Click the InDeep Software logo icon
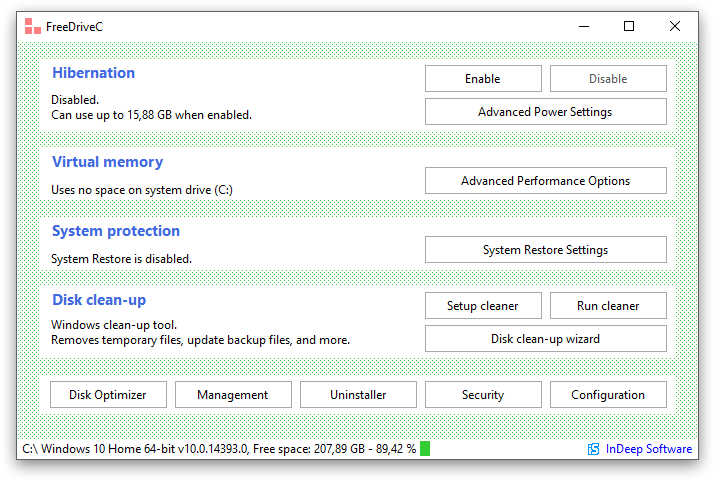 pos(593,449)
